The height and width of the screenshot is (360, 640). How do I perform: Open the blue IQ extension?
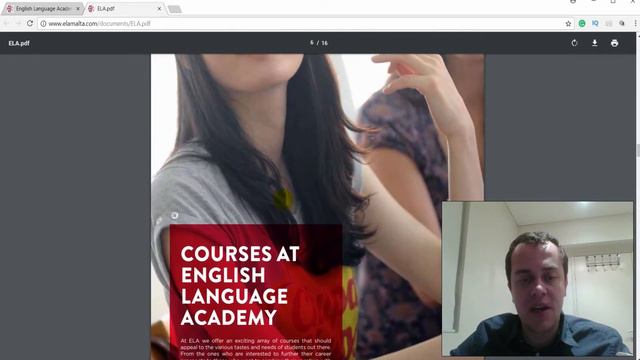595,24
